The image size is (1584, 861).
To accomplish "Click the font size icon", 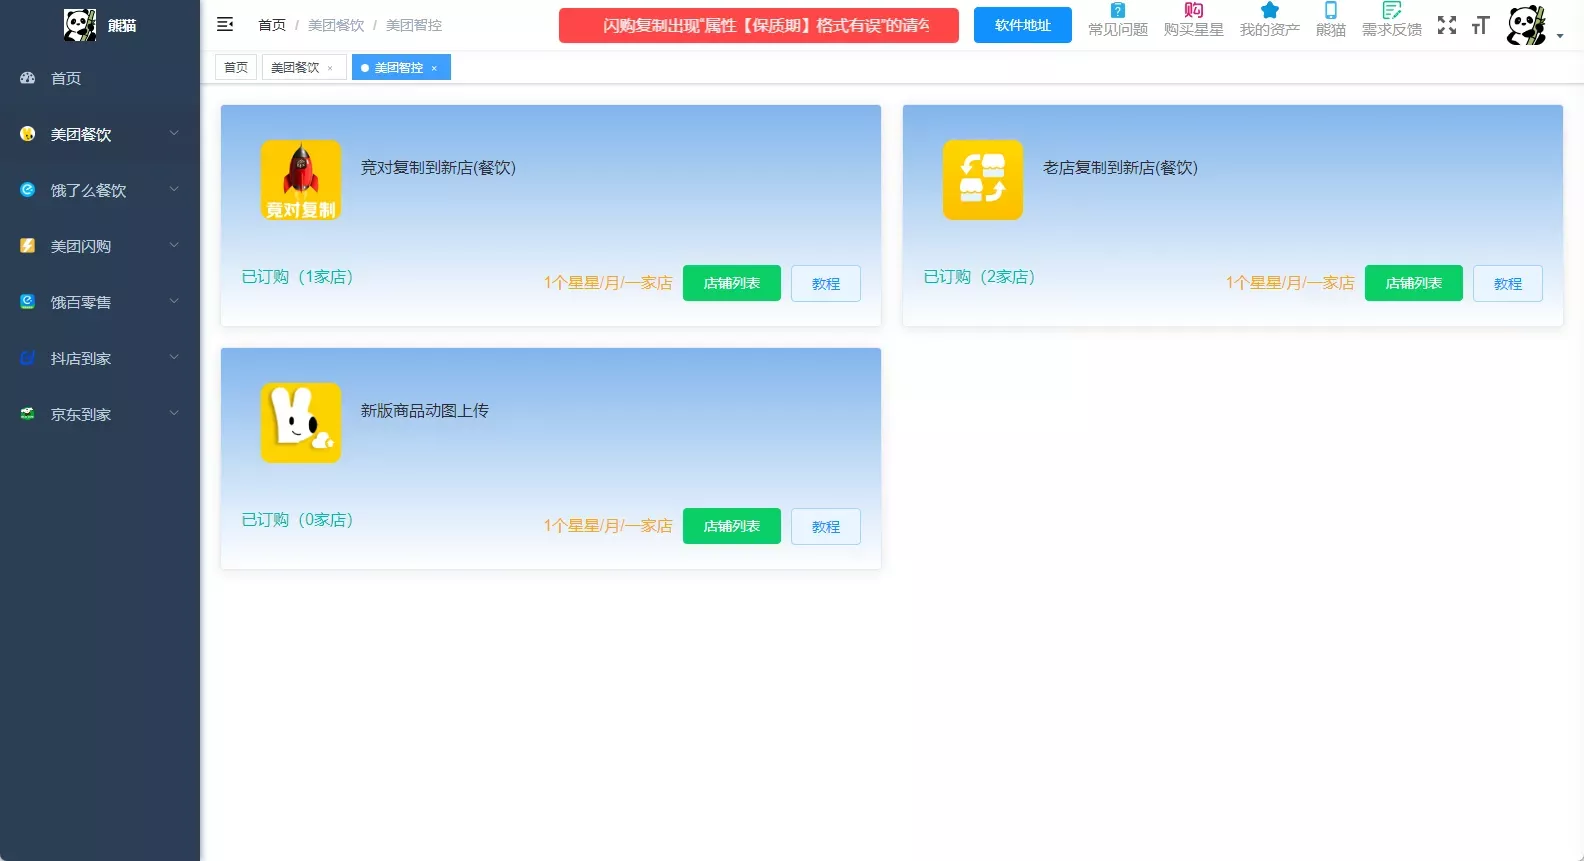I will coord(1481,25).
